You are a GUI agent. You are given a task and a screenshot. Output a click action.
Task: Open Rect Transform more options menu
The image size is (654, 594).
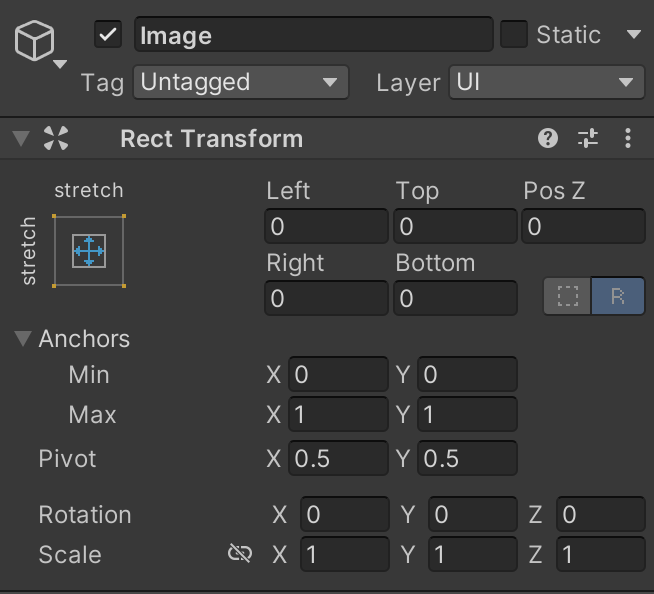pos(628,139)
